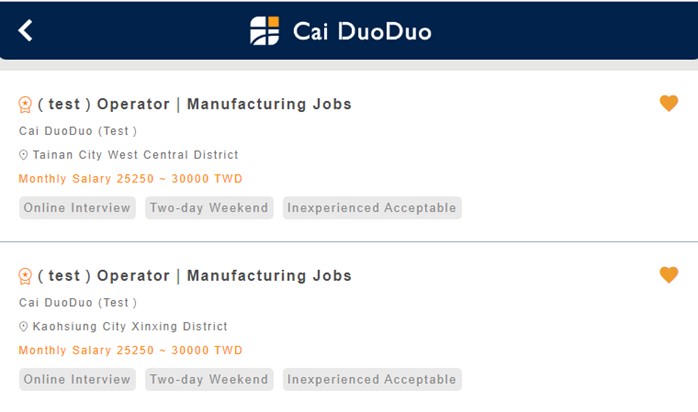Click award badge on Tainan job listing
Image resolution: width=698 pixels, height=412 pixels.
click(x=26, y=105)
